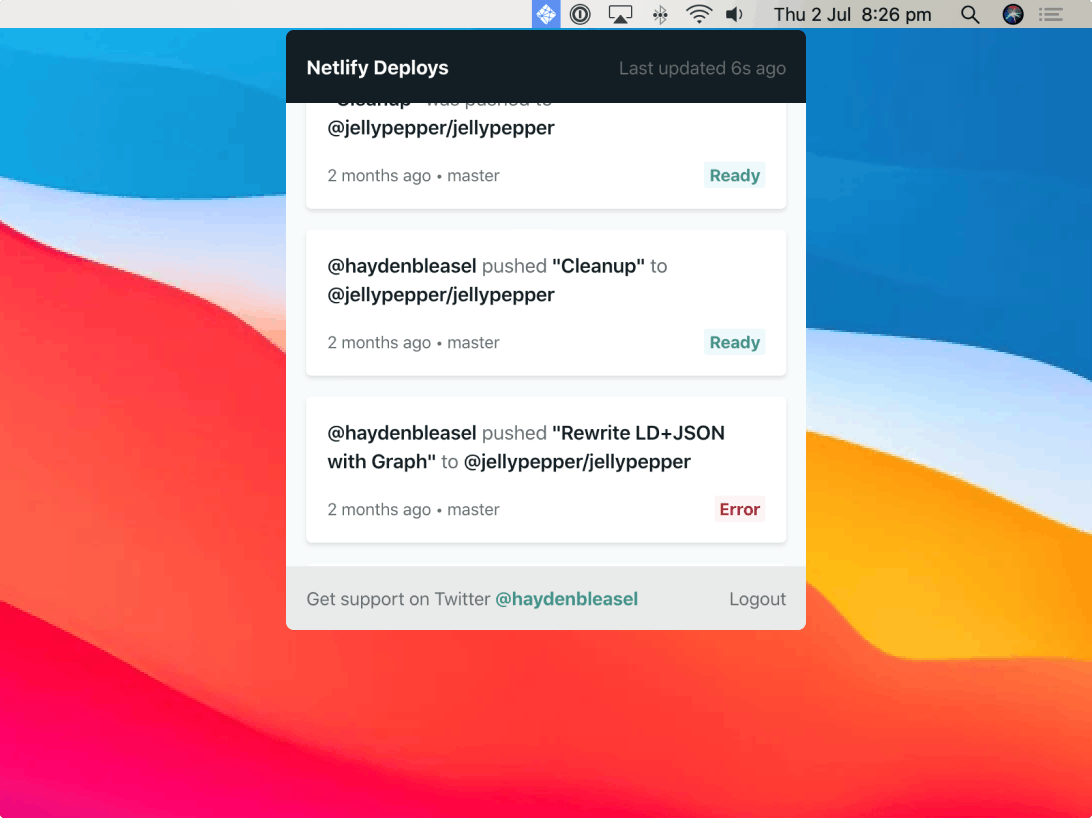Open @haydenbleasel Twitter support link
Image resolution: width=1092 pixels, height=818 pixels.
tap(566, 599)
